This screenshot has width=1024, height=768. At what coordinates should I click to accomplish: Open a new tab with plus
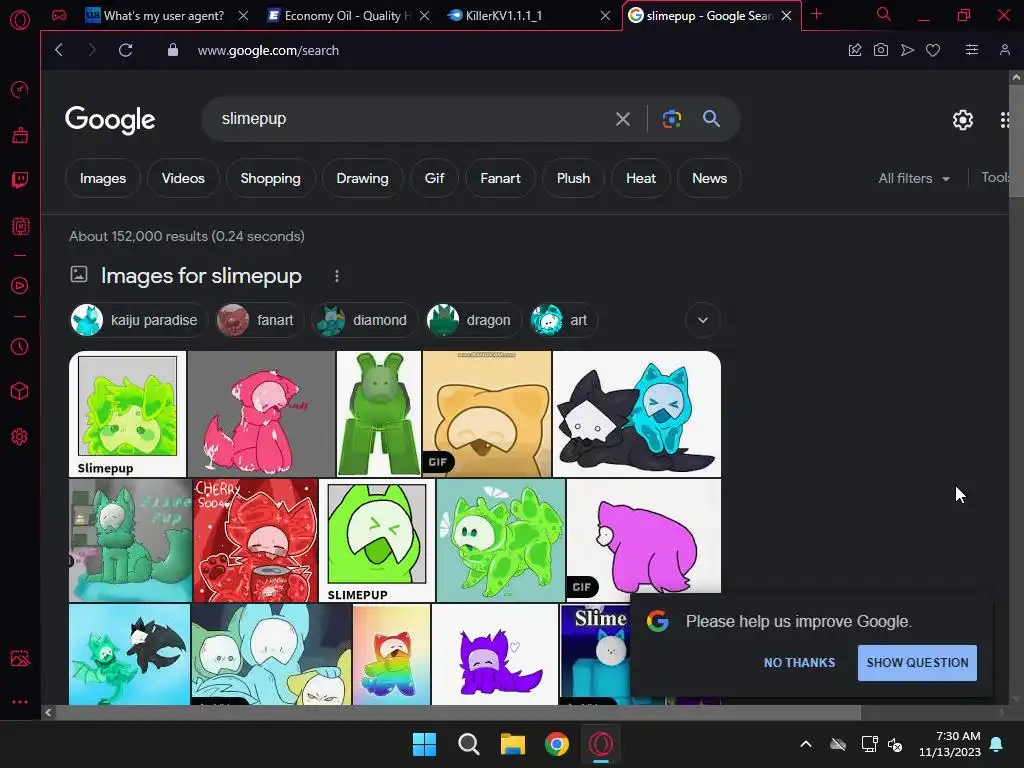click(816, 14)
